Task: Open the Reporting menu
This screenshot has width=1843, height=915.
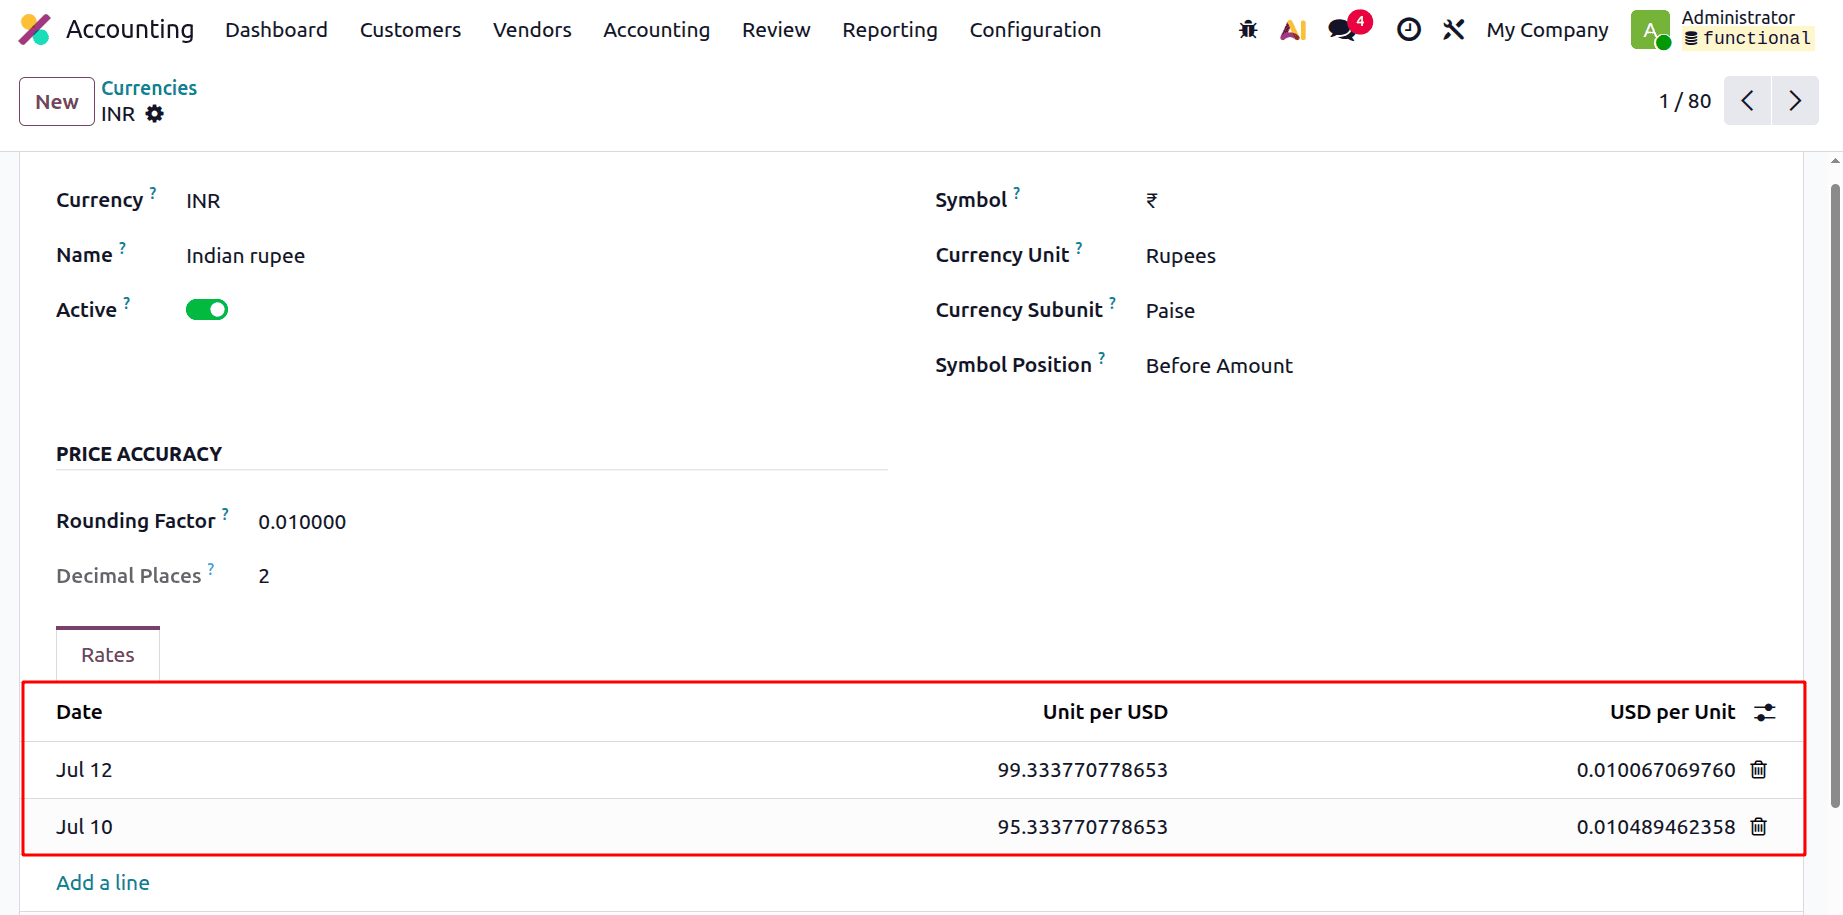Action: click(x=890, y=30)
